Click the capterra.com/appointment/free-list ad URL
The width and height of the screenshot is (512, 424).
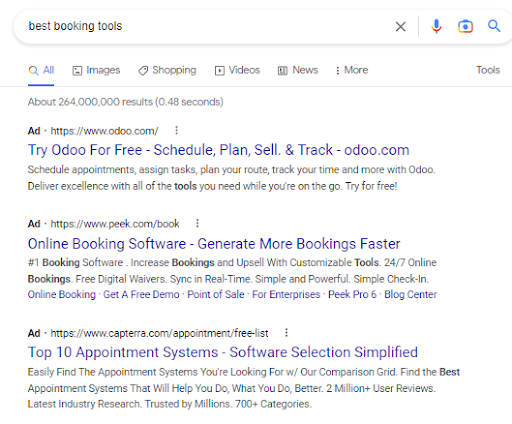click(x=159, y=333)
